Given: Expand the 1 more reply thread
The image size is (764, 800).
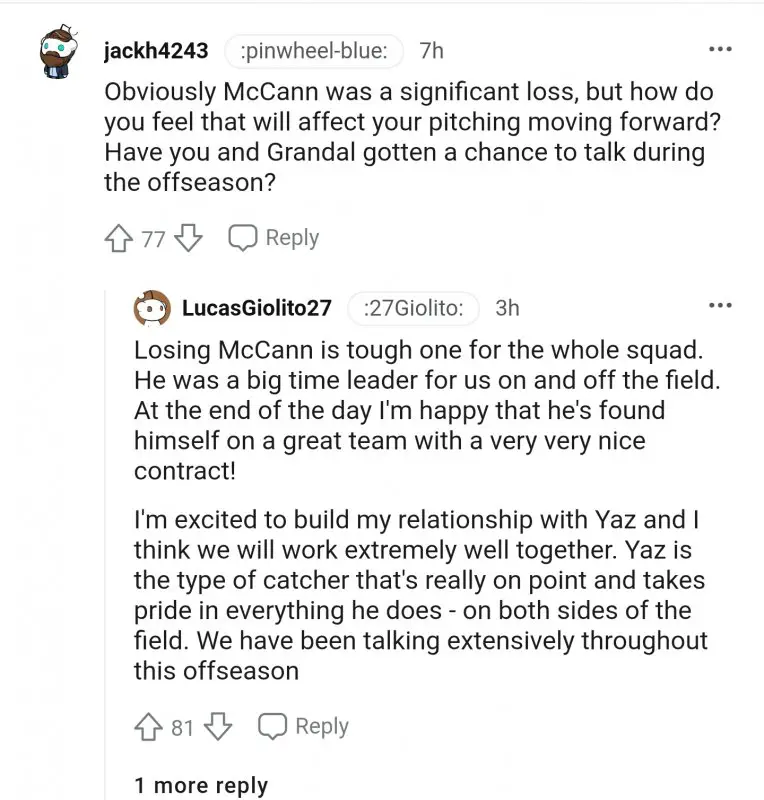Looking at the screenshot, I should 201,785.
